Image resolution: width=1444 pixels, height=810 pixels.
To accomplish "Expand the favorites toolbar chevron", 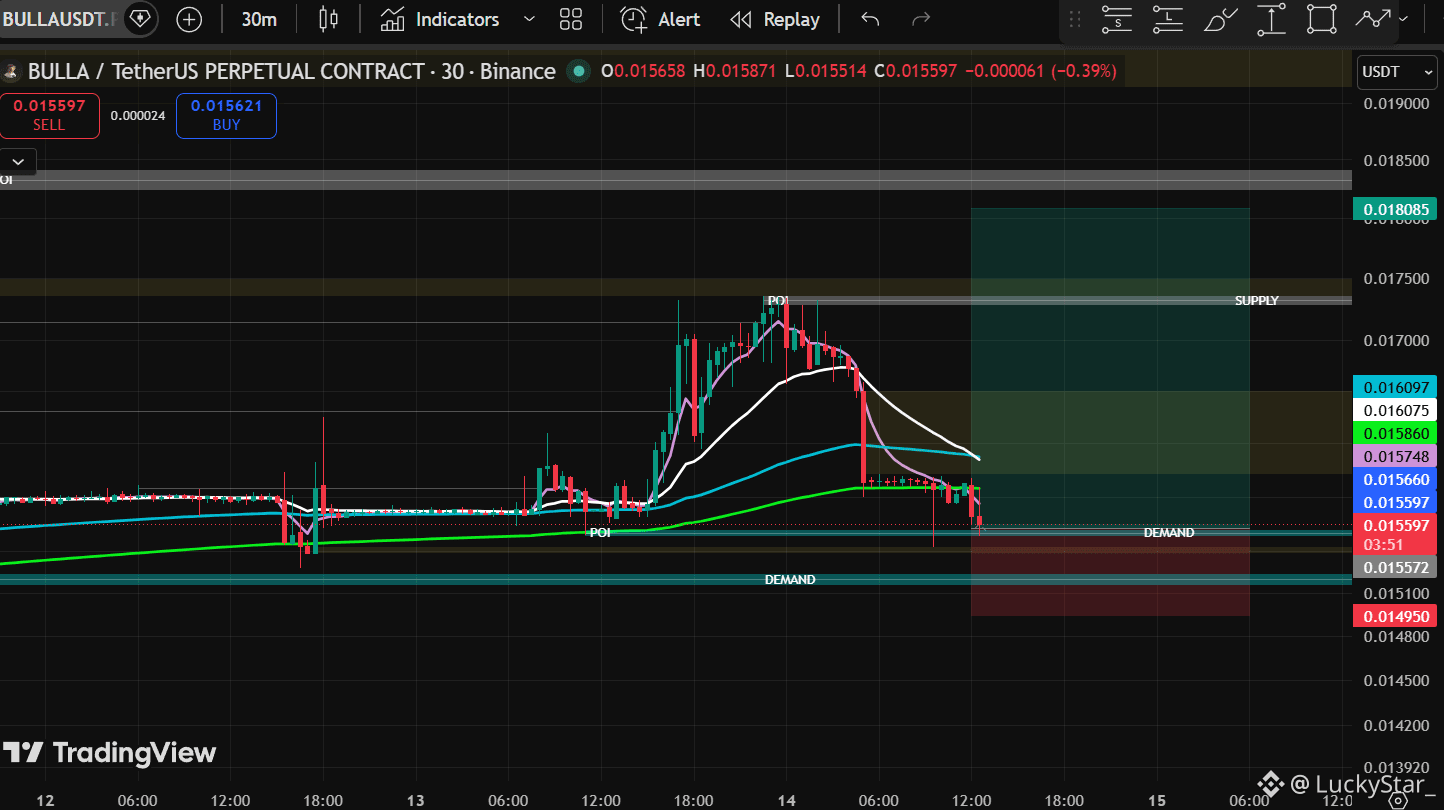I will [1404, 19].
